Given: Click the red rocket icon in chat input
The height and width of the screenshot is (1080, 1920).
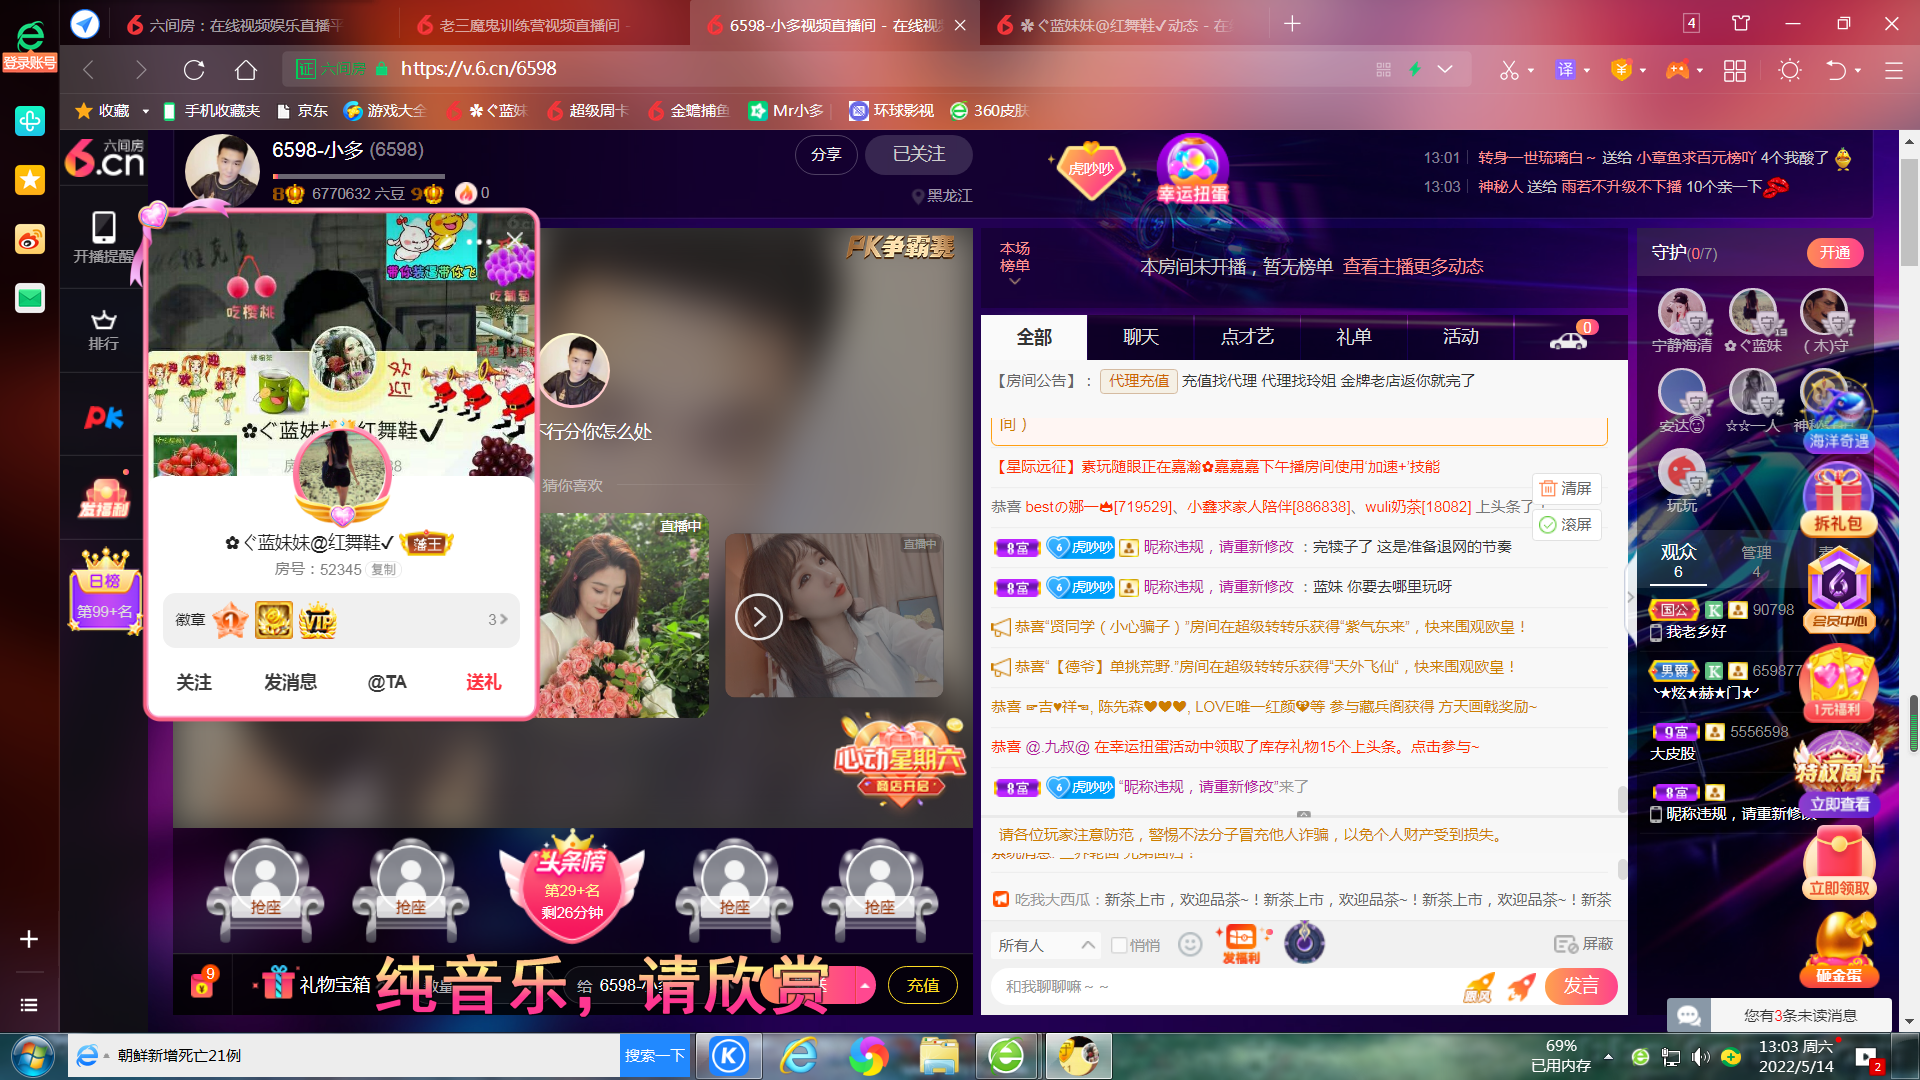Looking at the screenshot, I should tap(1521, 986).
